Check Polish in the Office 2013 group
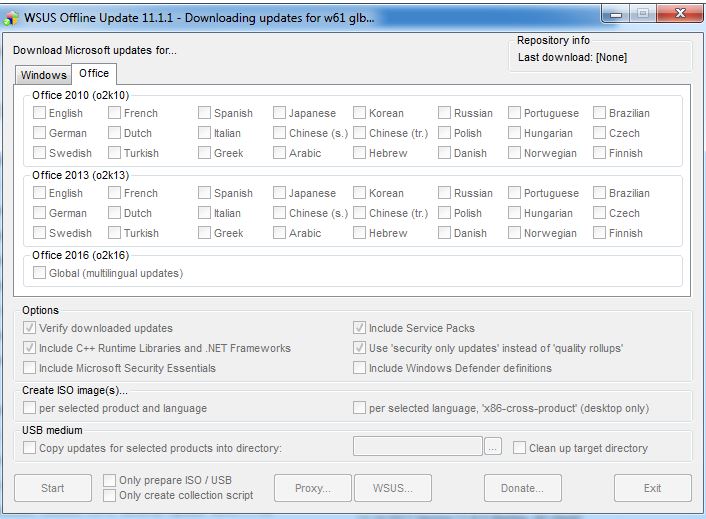 tap(444, 212)
